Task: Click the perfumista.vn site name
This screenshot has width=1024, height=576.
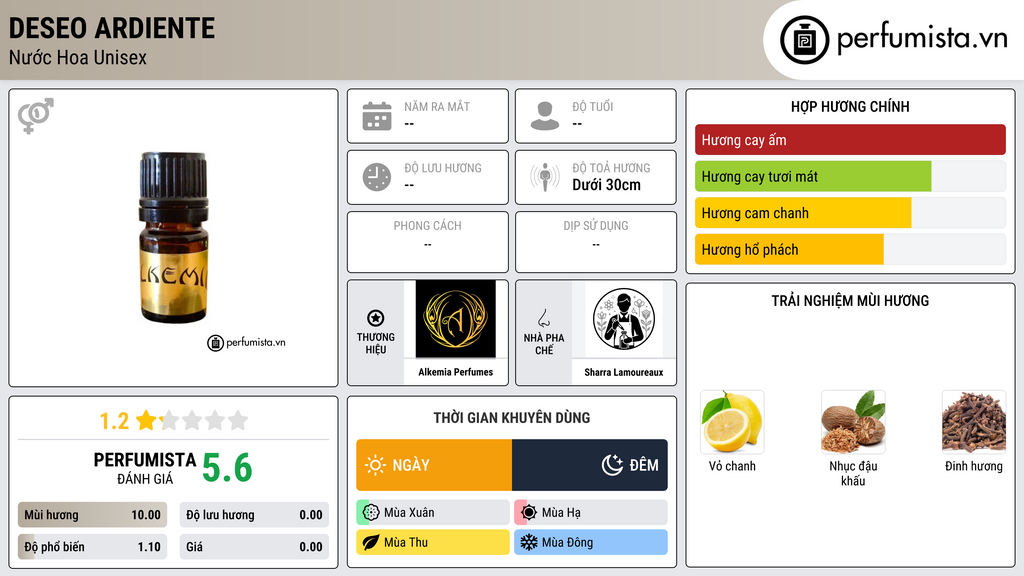Action: pyautogui.click(x=922, y=38)
